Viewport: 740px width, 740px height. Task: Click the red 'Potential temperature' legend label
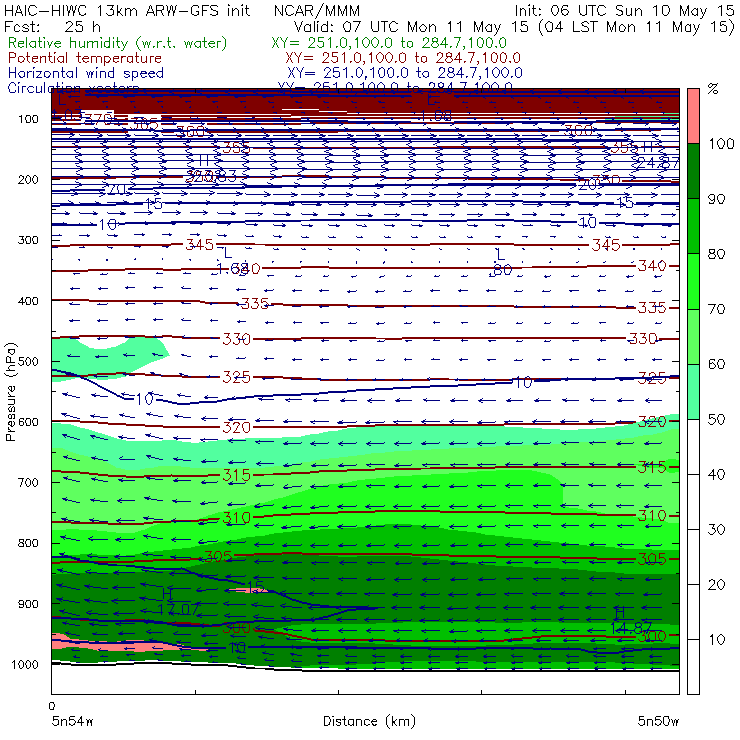[x=85, y=58]
